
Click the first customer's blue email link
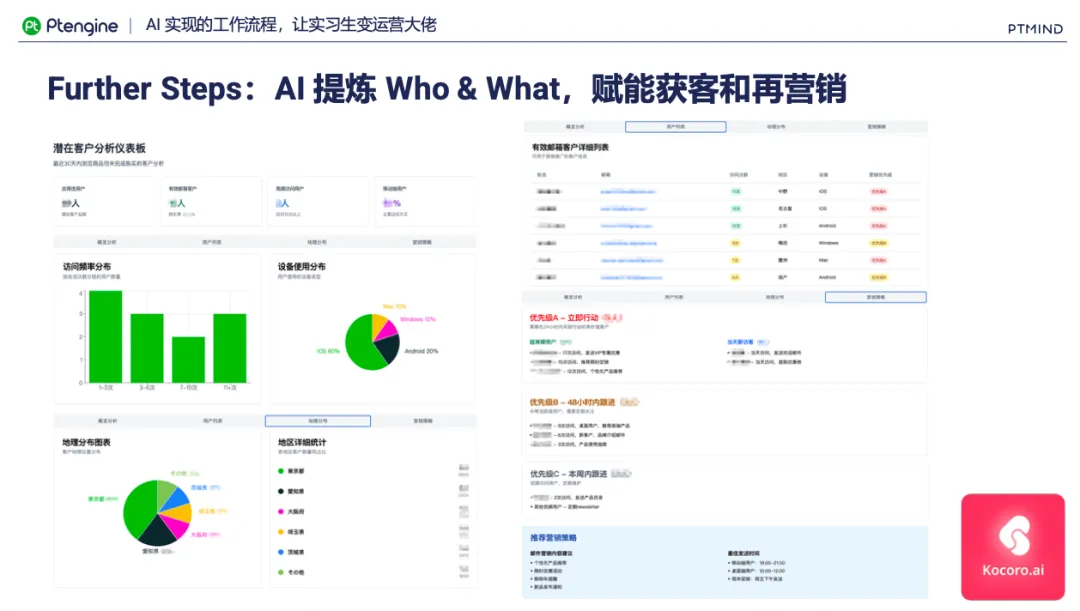coord(630,190)
